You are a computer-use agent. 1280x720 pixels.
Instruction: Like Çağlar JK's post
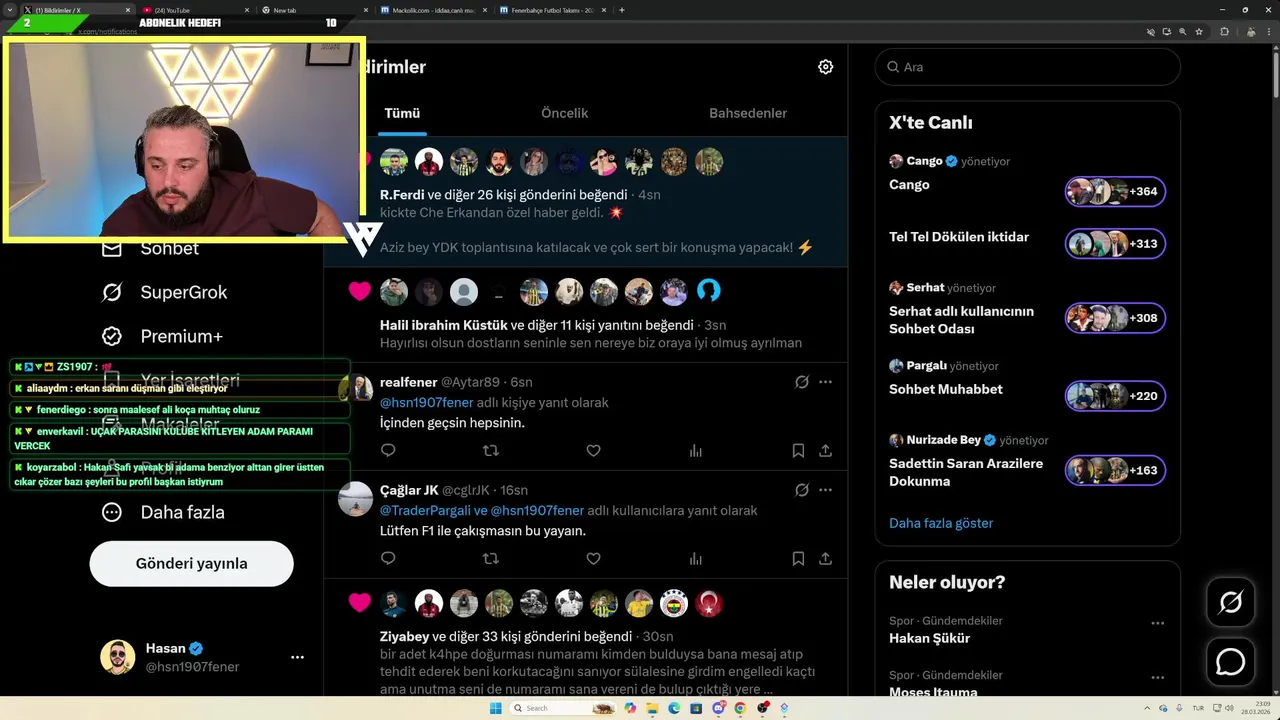(593, 559)
